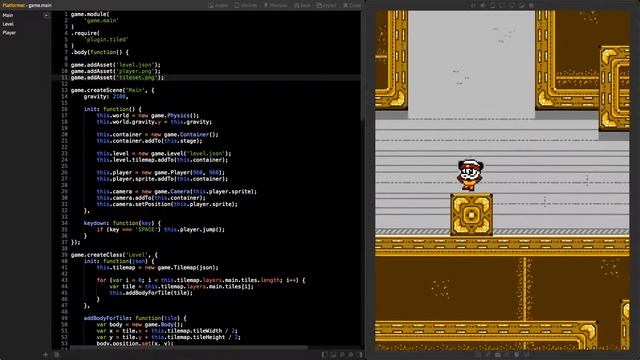Open the Assets toolbar button
The image size is (640, 360).
219,5
